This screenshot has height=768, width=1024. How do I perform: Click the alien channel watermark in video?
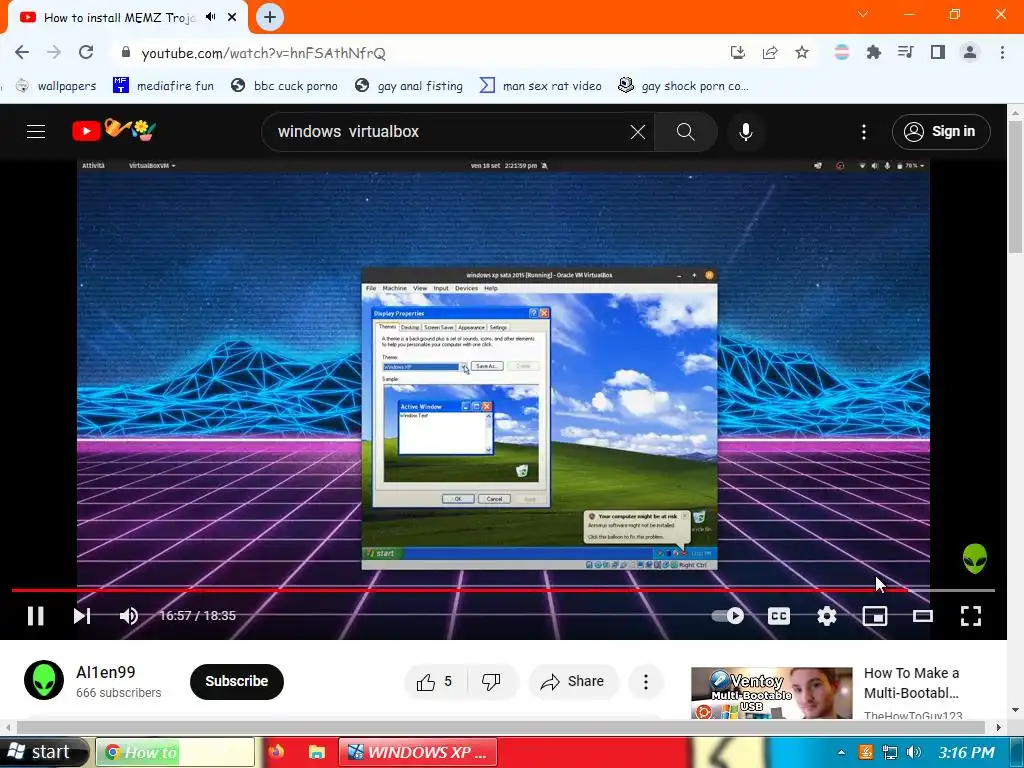975,559
